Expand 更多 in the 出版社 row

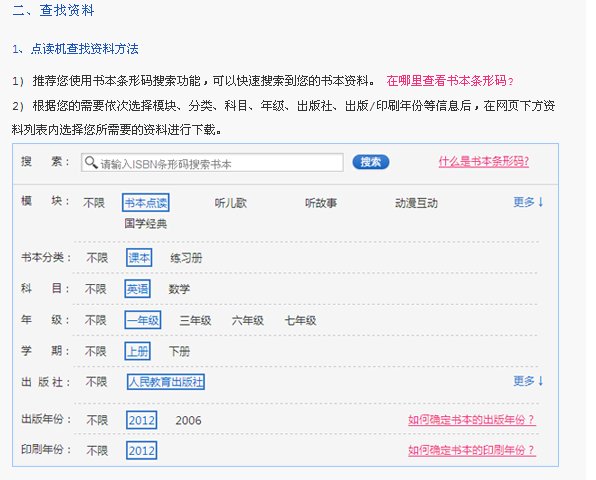pyautogui.click(x=528, y=380)
